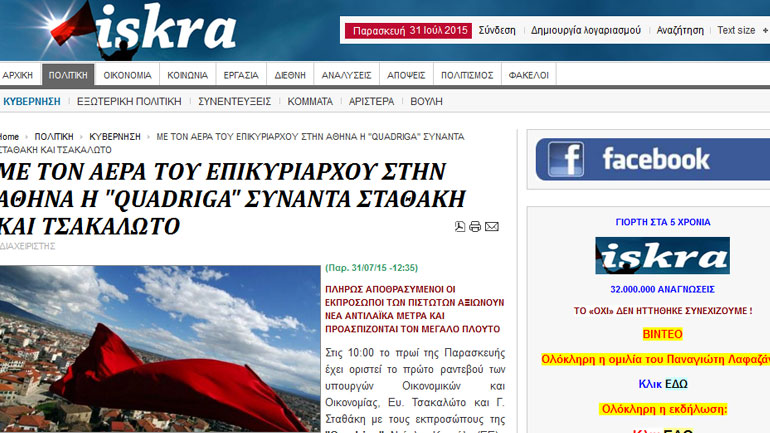Click the article timestamp (Παρ. 31/07/15 -12:35)

pos(371,268)
